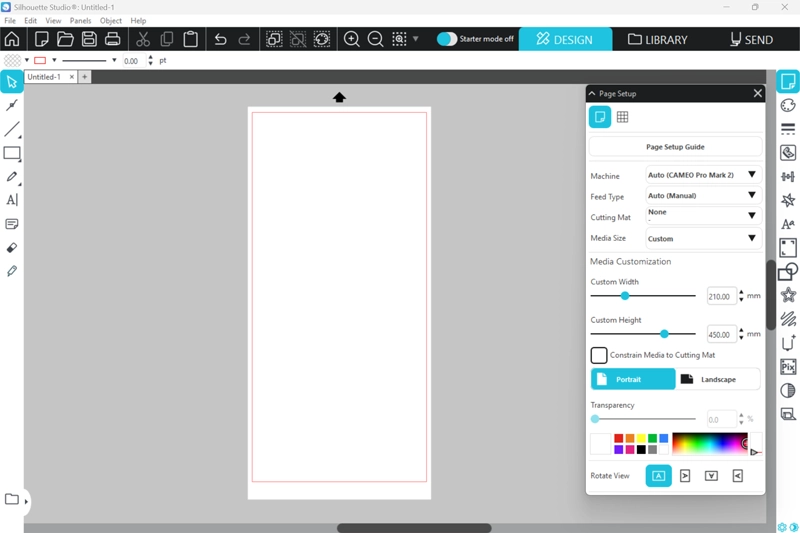The width and height of the screenshot is (800, 533).
Task: Click the Page Setup Guide button
Action: click(x=675, y=147)
